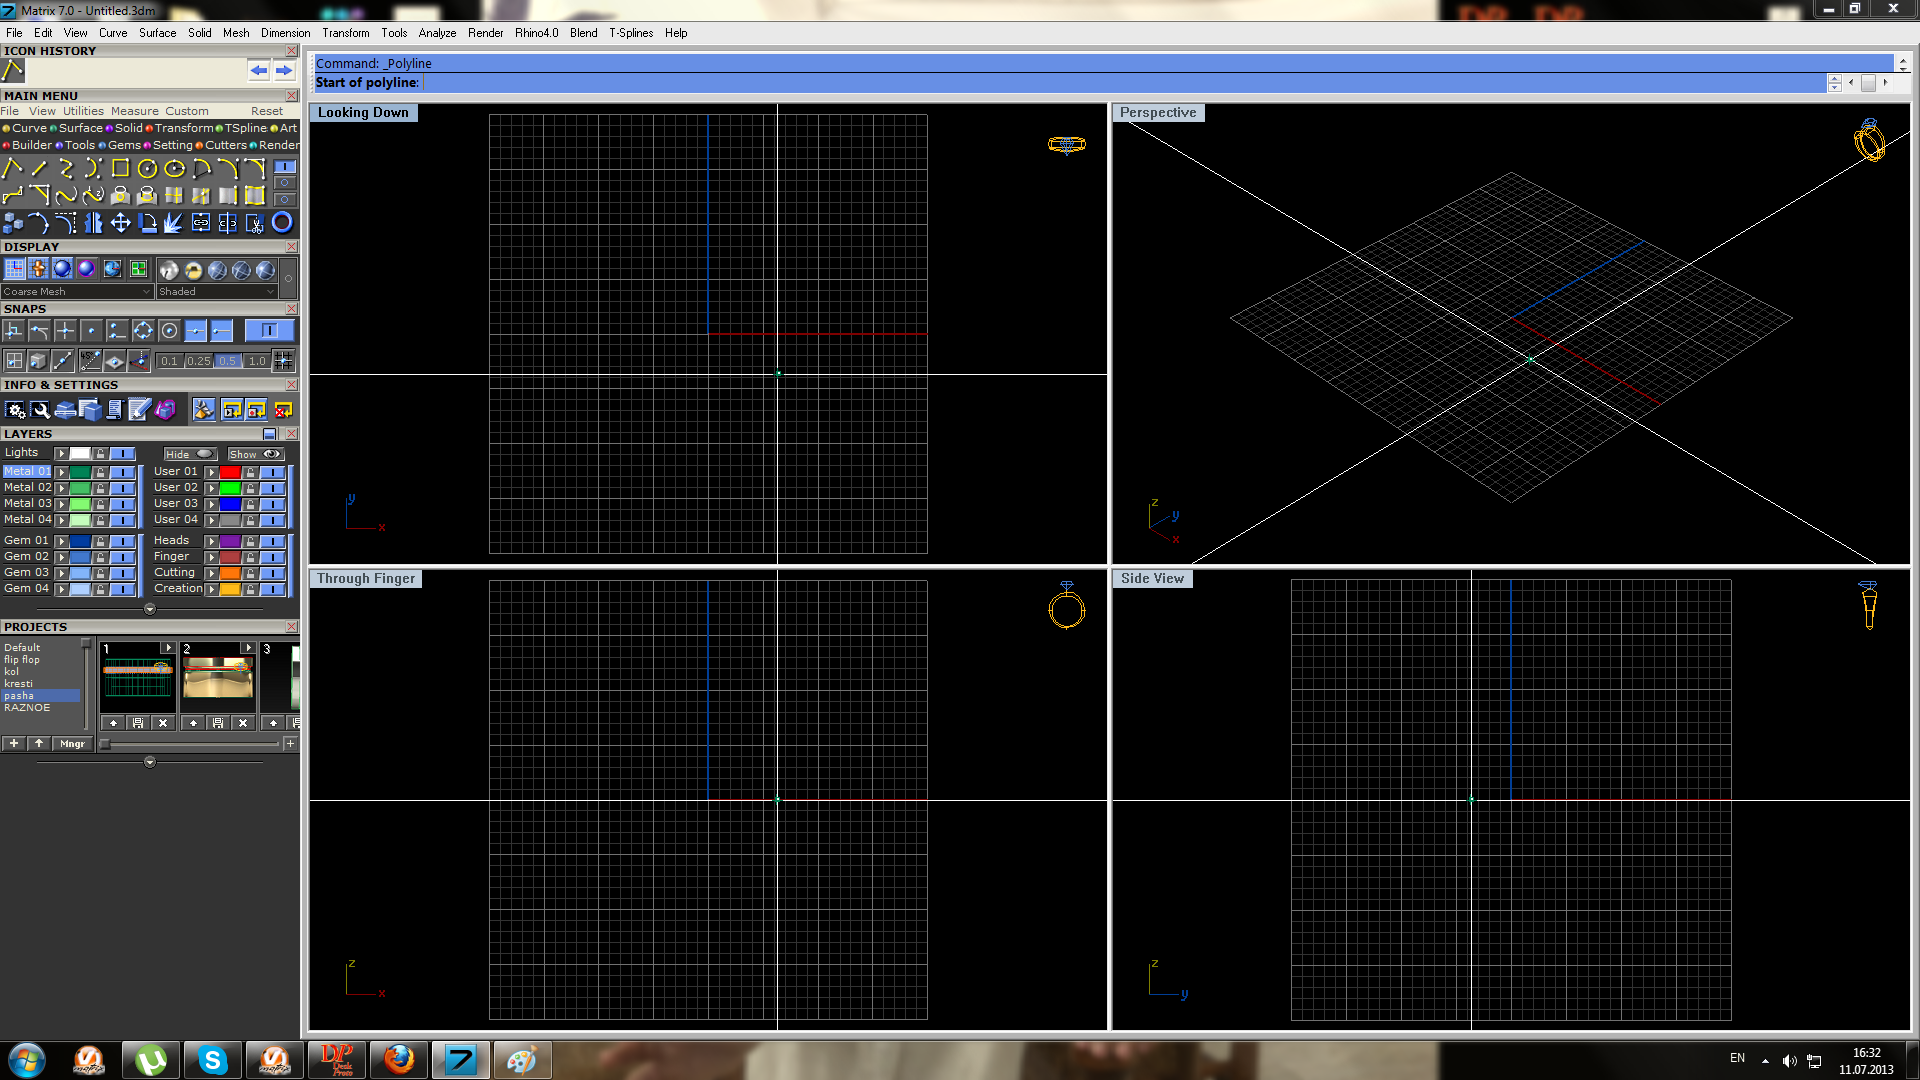Toggle the Quadrant snap
Viewport: 1920px width, 1080px height.
click(143, 331)
